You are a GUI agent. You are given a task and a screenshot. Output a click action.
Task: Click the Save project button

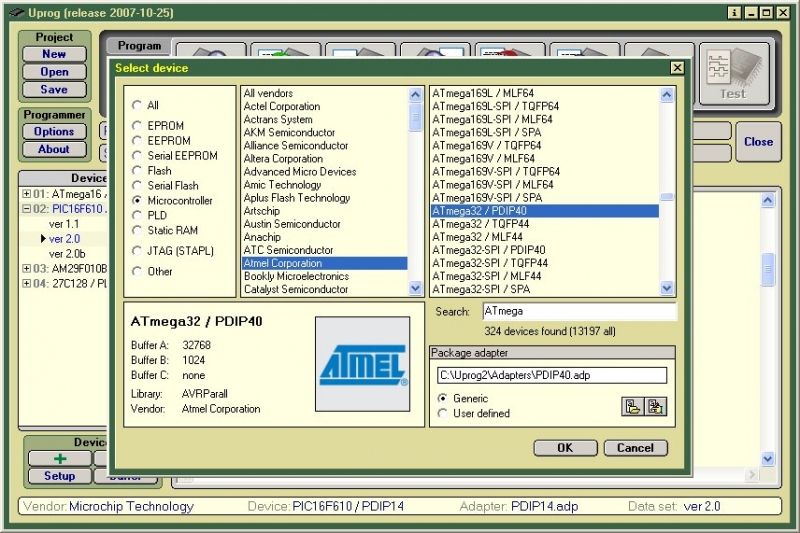tap(54, 89)
